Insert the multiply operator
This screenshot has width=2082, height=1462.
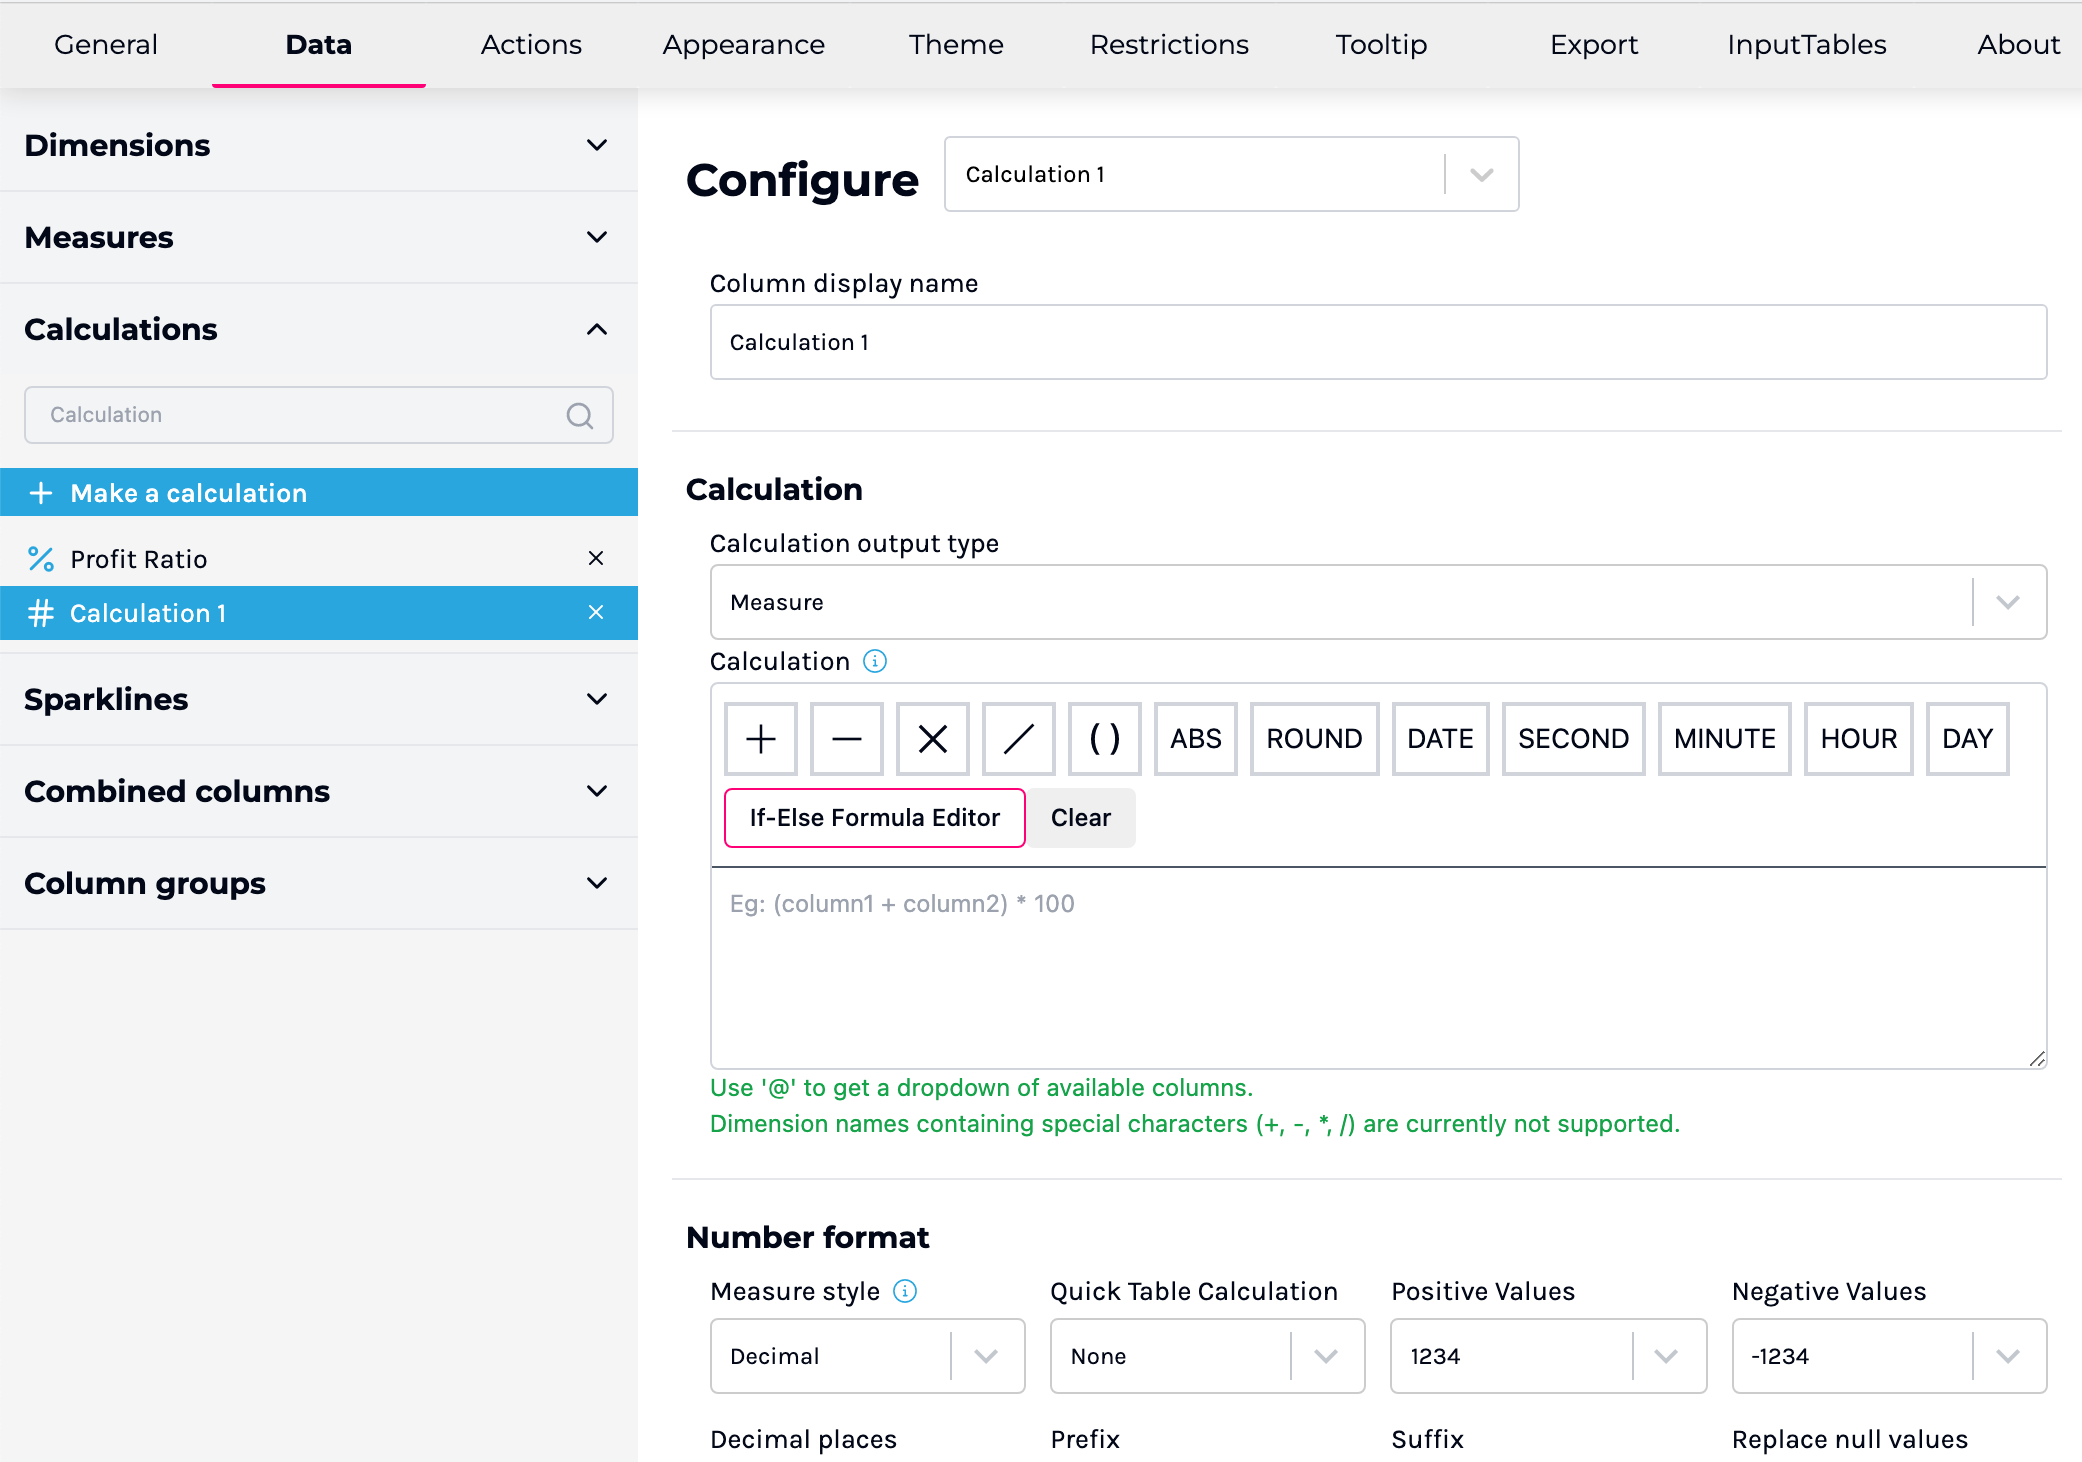(932, 739)
